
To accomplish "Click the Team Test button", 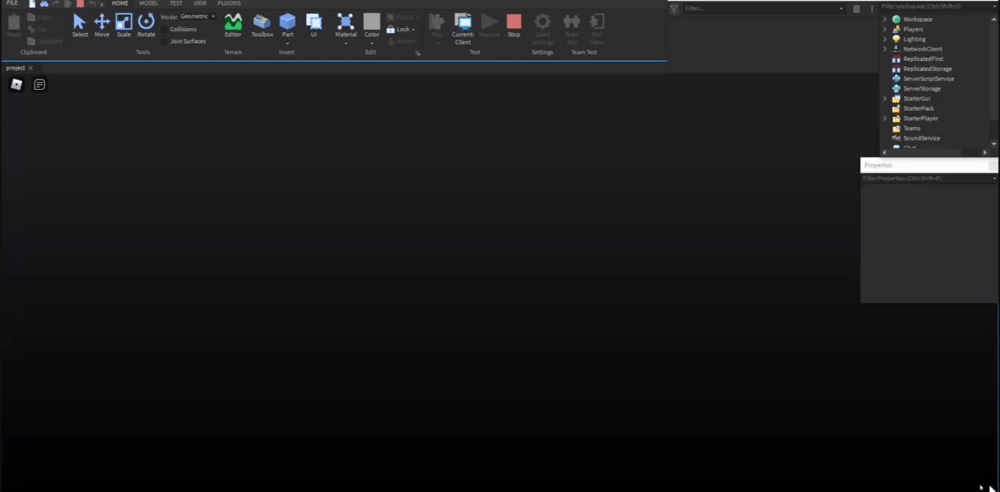I will click(x=571, y=29).
